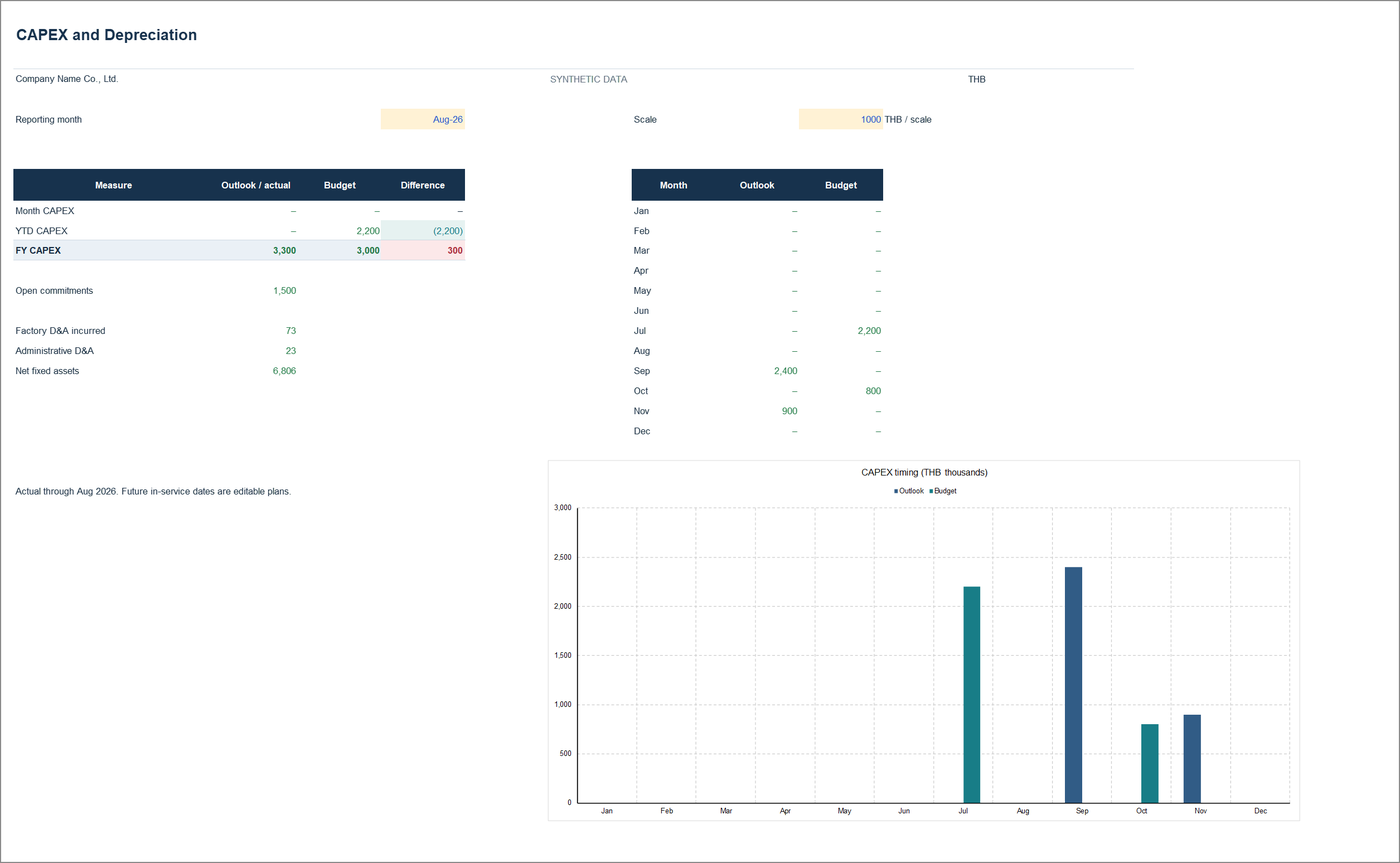The width and height of the screenshot is (1400, 863).
Task: Click the Company Name Co., Ltd. text
Action: point(67,79)
